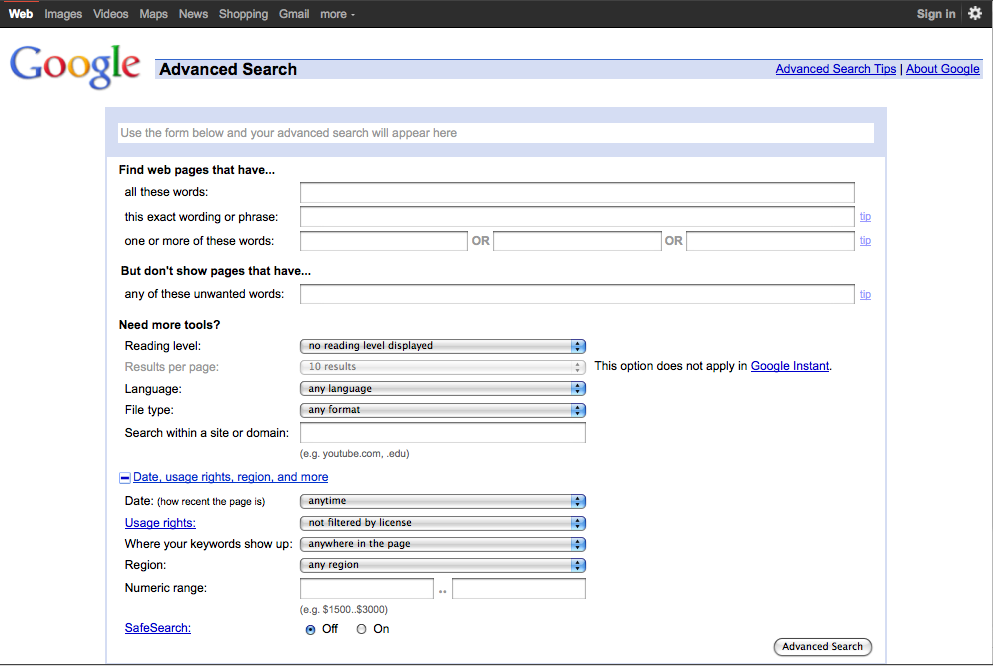Focus the site or domain input field
Image resolution: width=993 pixels, height=666 pixels.
[x=443, y=432]
